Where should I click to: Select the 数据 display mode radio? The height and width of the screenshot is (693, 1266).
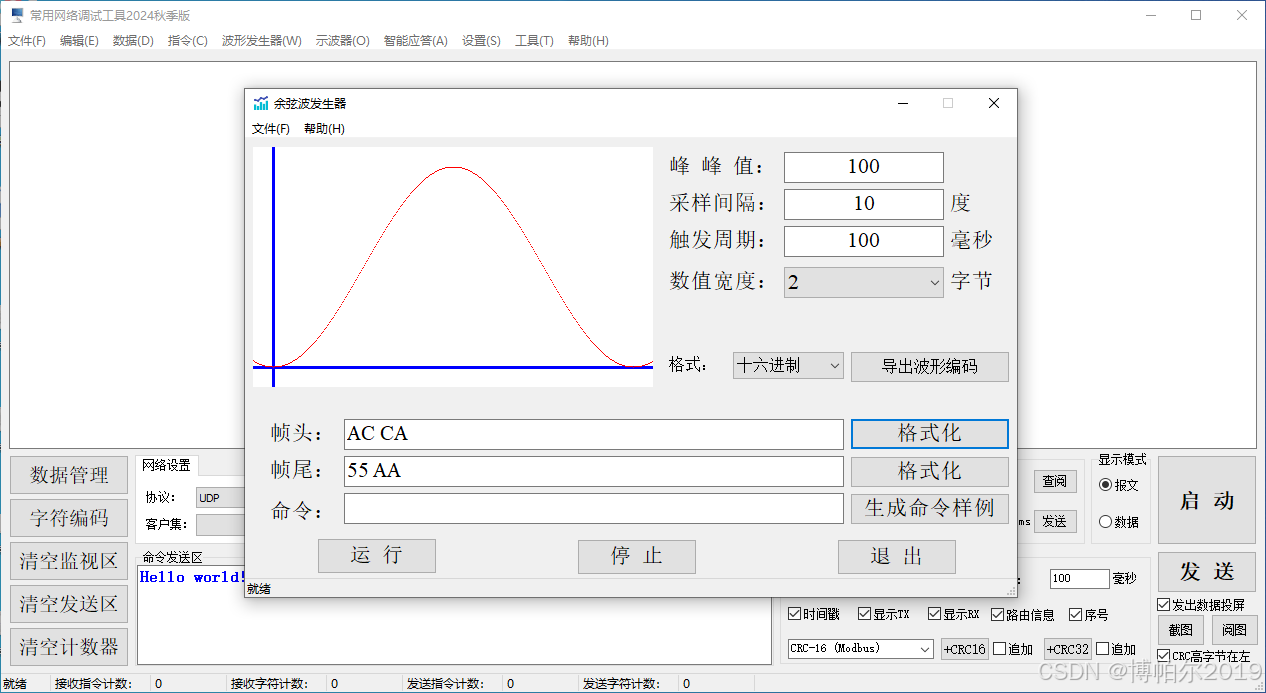[x=1119, y=522]
